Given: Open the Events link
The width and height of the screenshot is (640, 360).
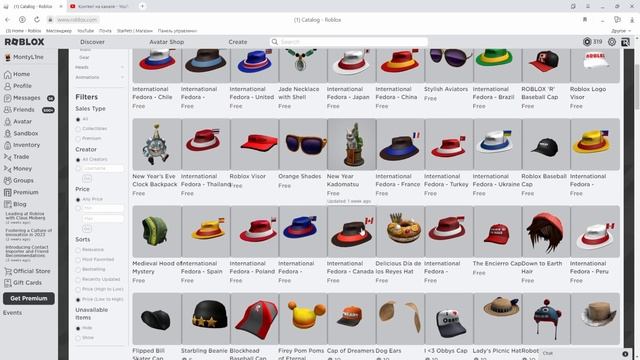Looking at the screenshot, I should [x=12, y=313].
